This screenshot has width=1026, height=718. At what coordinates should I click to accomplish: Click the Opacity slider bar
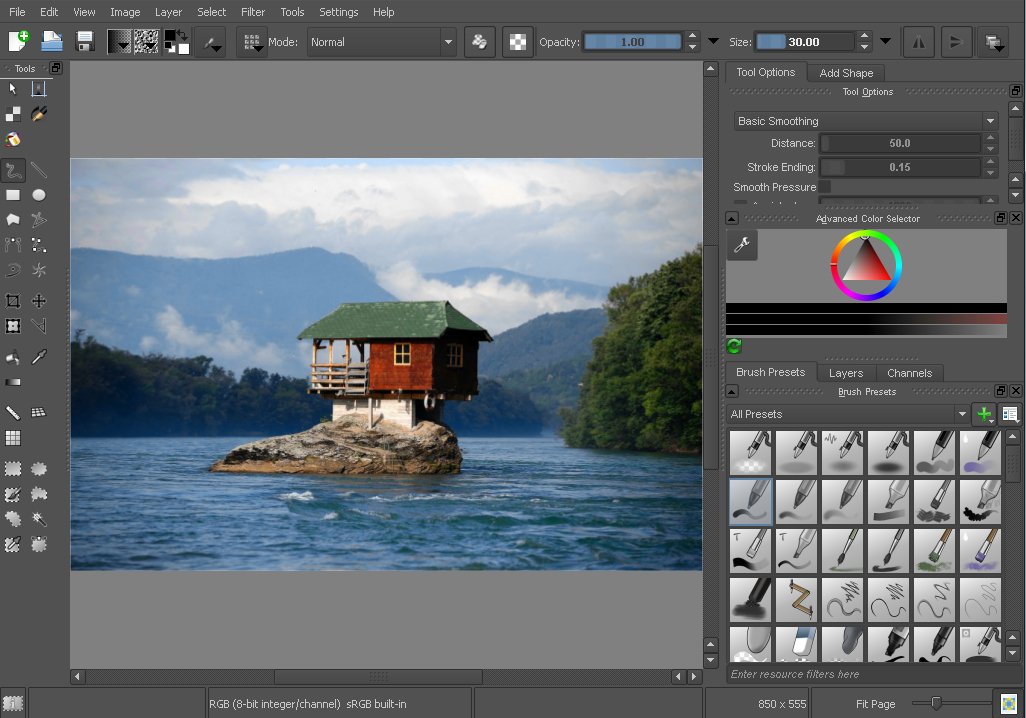coord(631,42)
